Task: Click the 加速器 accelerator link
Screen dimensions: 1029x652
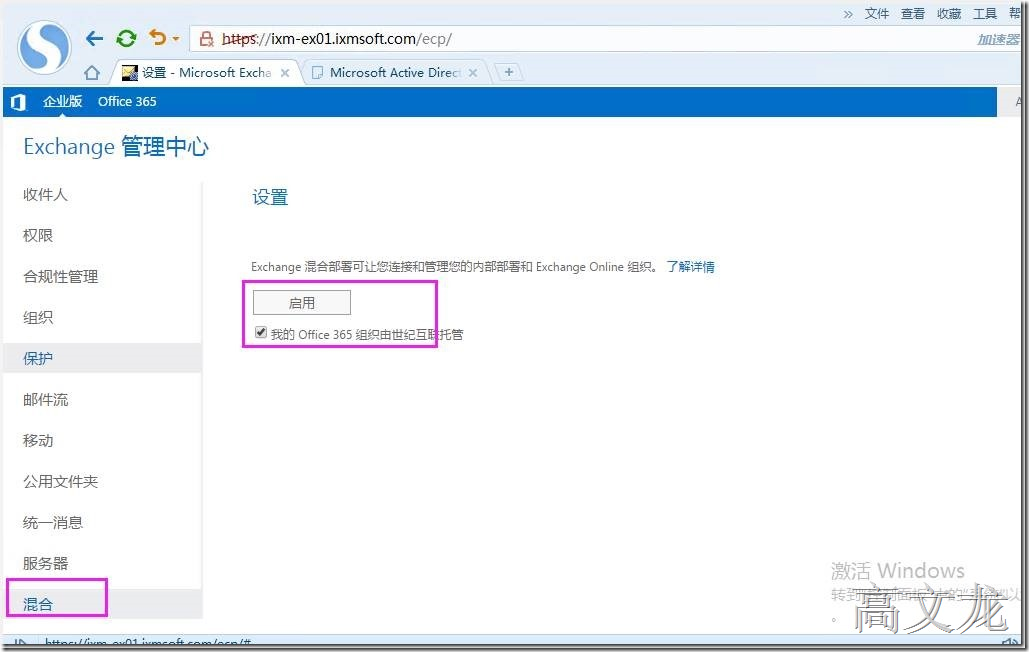Action: coord(998,39)
